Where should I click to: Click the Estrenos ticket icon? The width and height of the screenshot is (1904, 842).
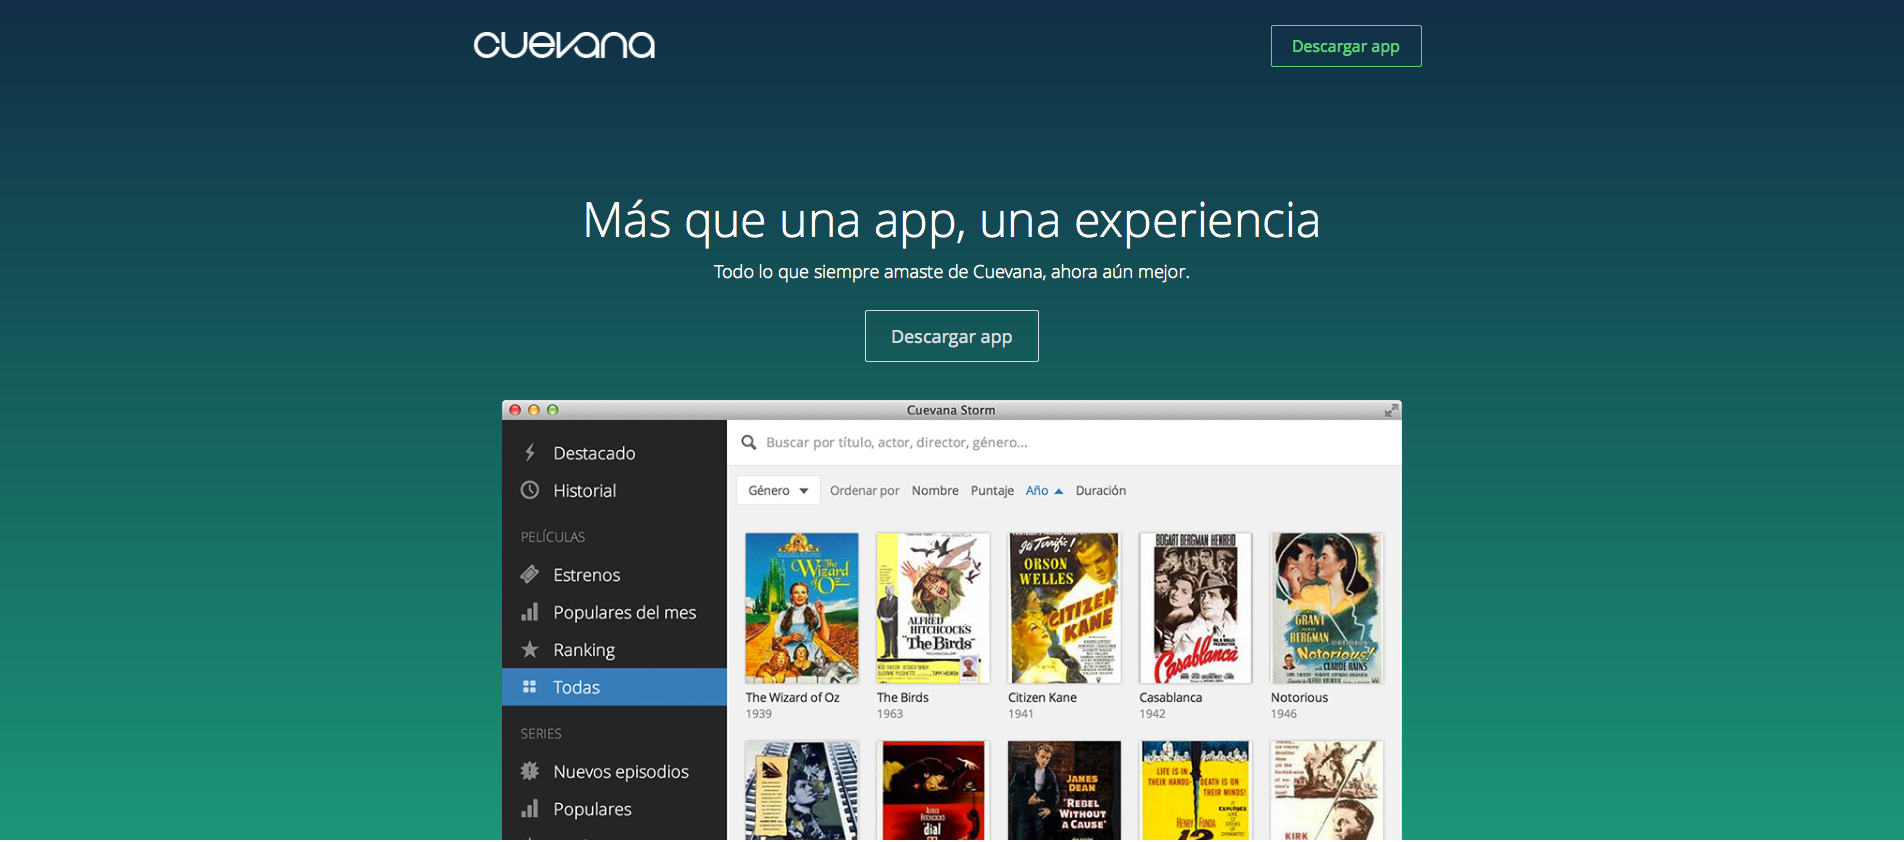coord(530,574)
